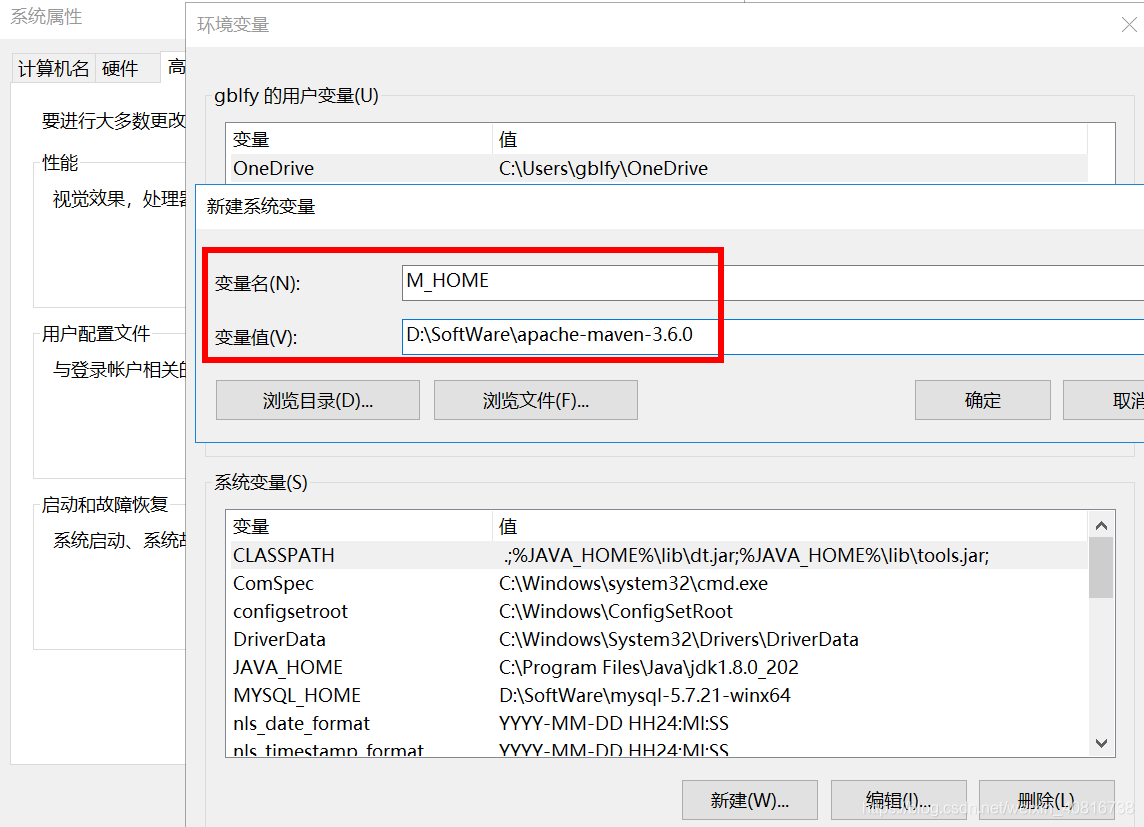Click the 浏览文件(F)... button
The width and height of the screenshot is (1144, 827).
click(x=536, y=400)
